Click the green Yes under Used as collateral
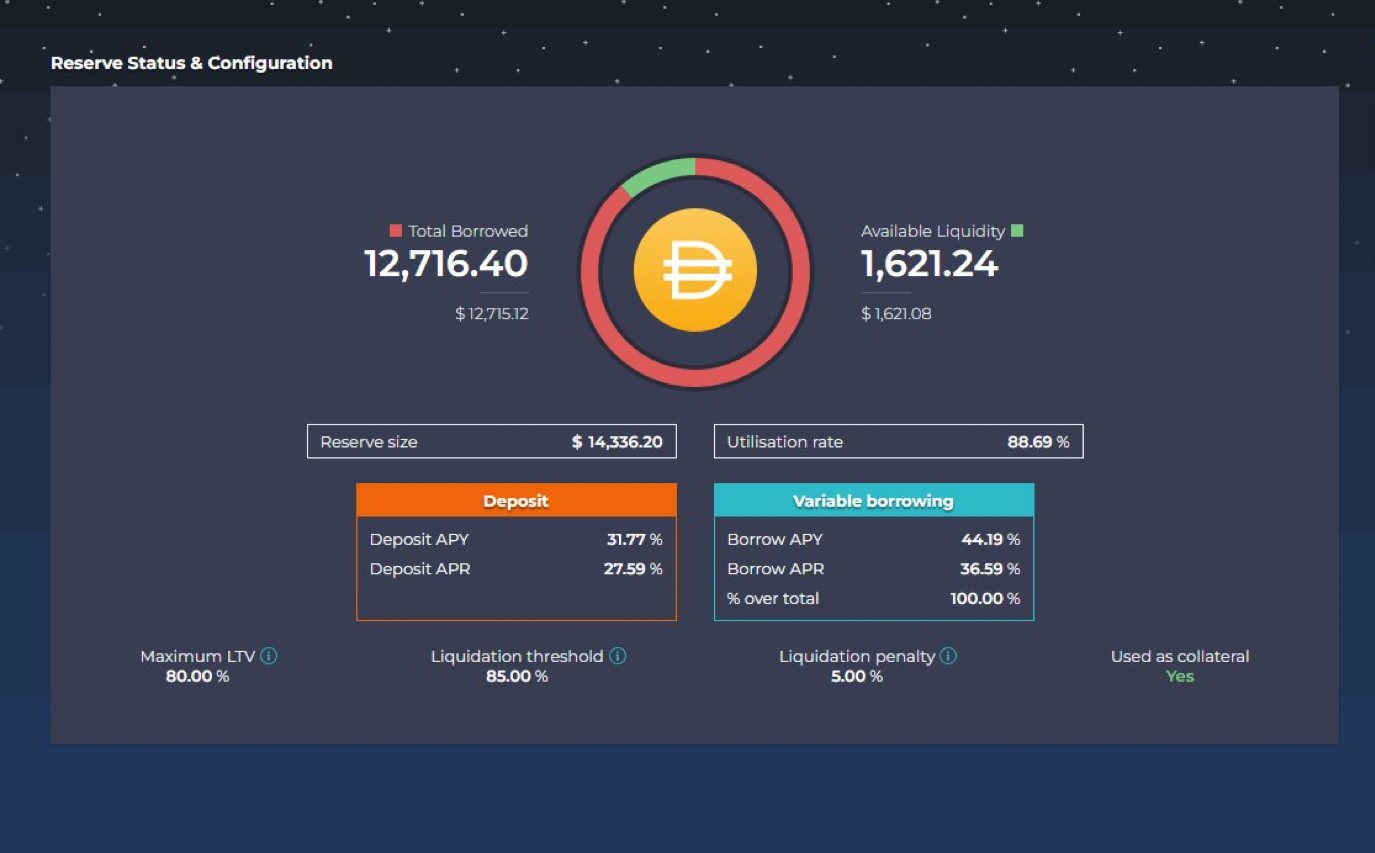The image size is (1375, 853). click(1180, 677)
